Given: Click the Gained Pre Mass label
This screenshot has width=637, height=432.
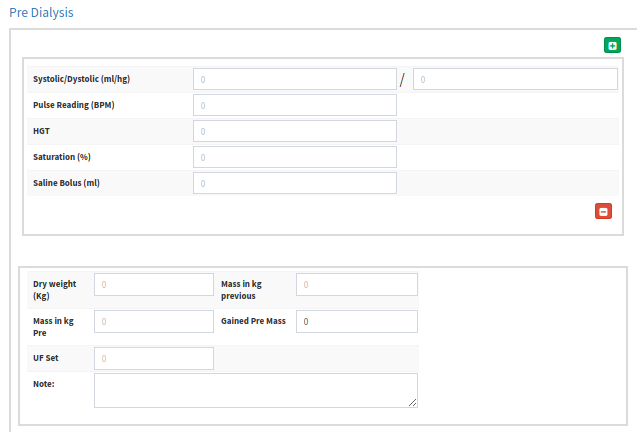Looking at the screenshot, I should [254, 322].
